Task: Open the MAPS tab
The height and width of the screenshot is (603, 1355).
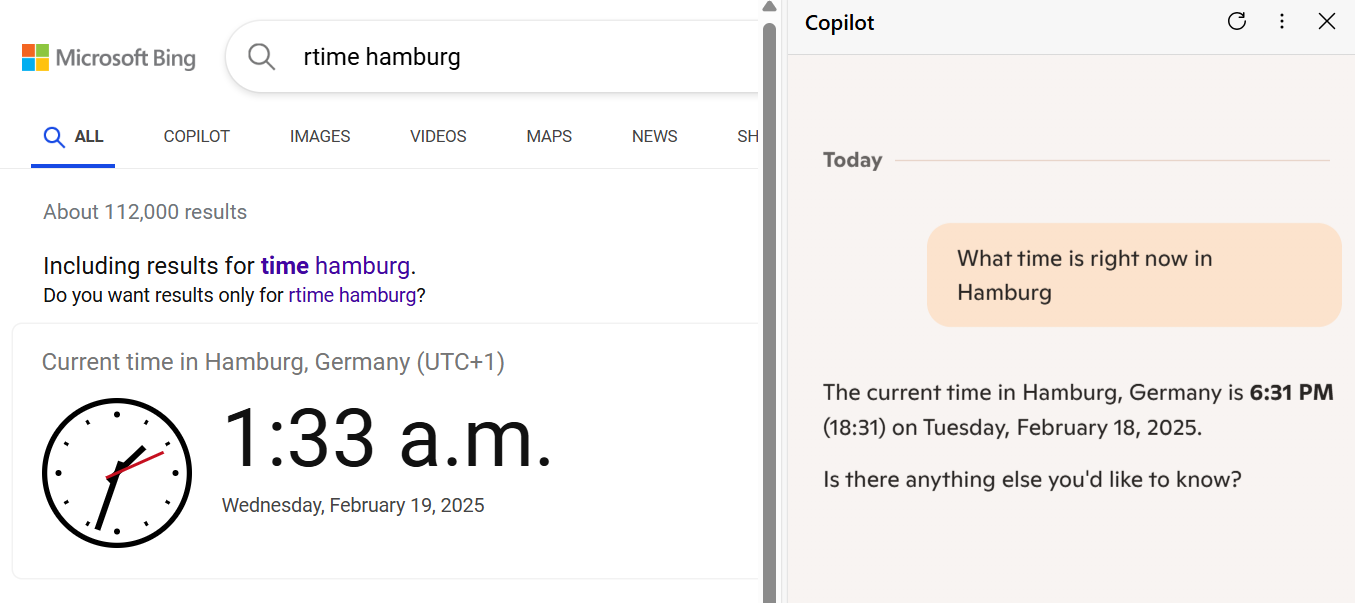Action: pyautogui.click(x=549, y=137)
